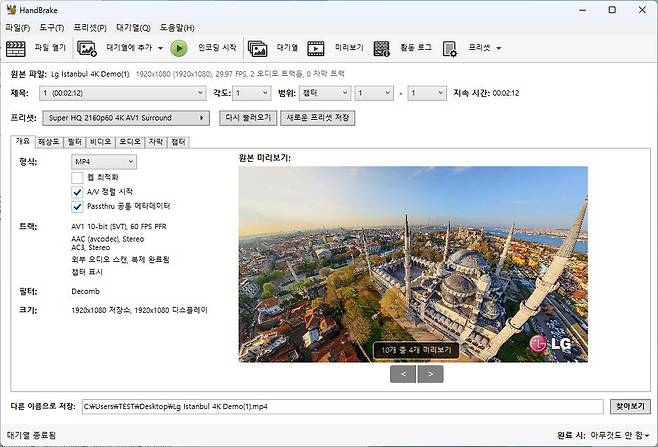Open the 완료 시 아무것도 안 함 dropdown

click(620, 435)
